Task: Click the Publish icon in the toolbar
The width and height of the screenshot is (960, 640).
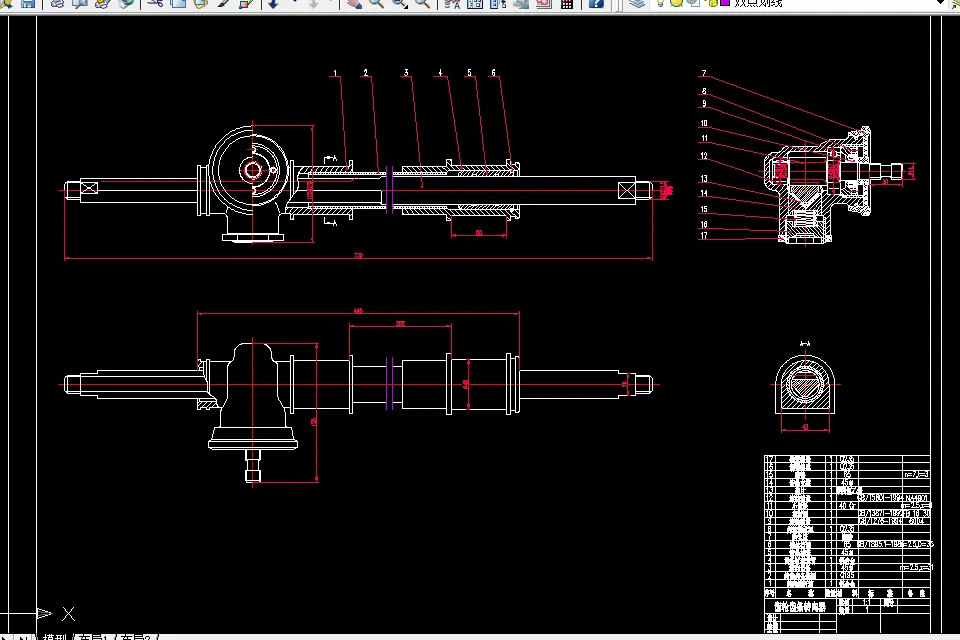Action: tap(103, 3)
